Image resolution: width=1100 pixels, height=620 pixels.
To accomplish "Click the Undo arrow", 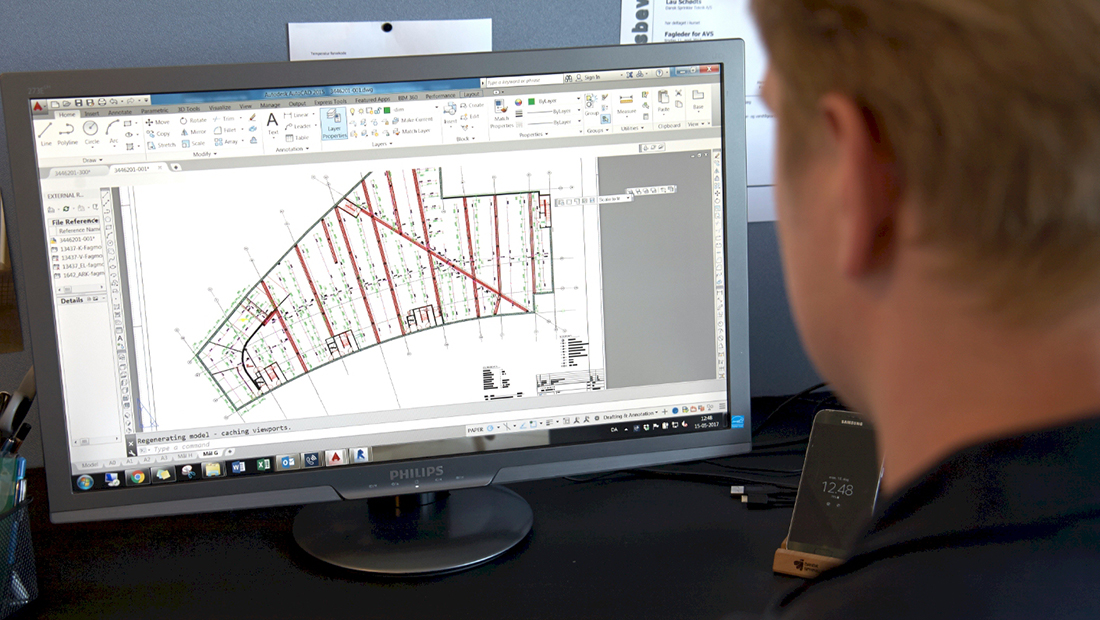I will tap(114, 101).
